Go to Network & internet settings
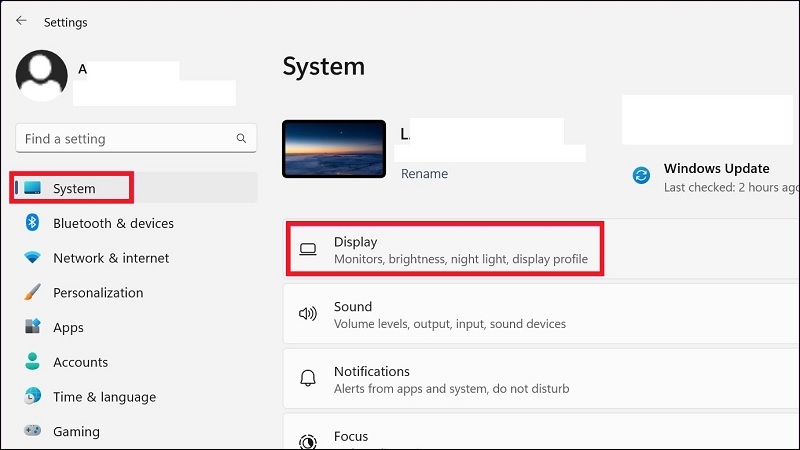 (x=136, y=258)
